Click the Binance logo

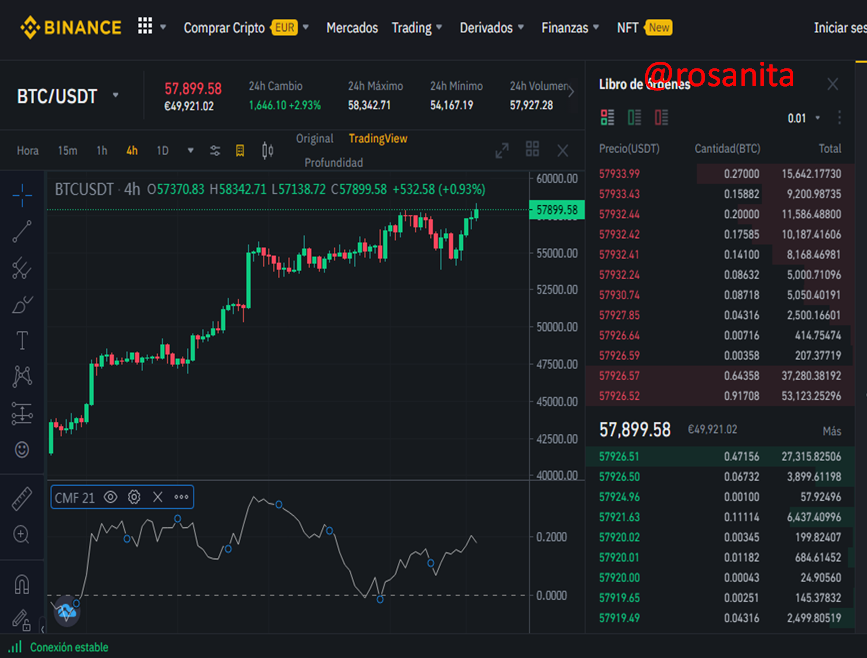[x=71, y=27]
